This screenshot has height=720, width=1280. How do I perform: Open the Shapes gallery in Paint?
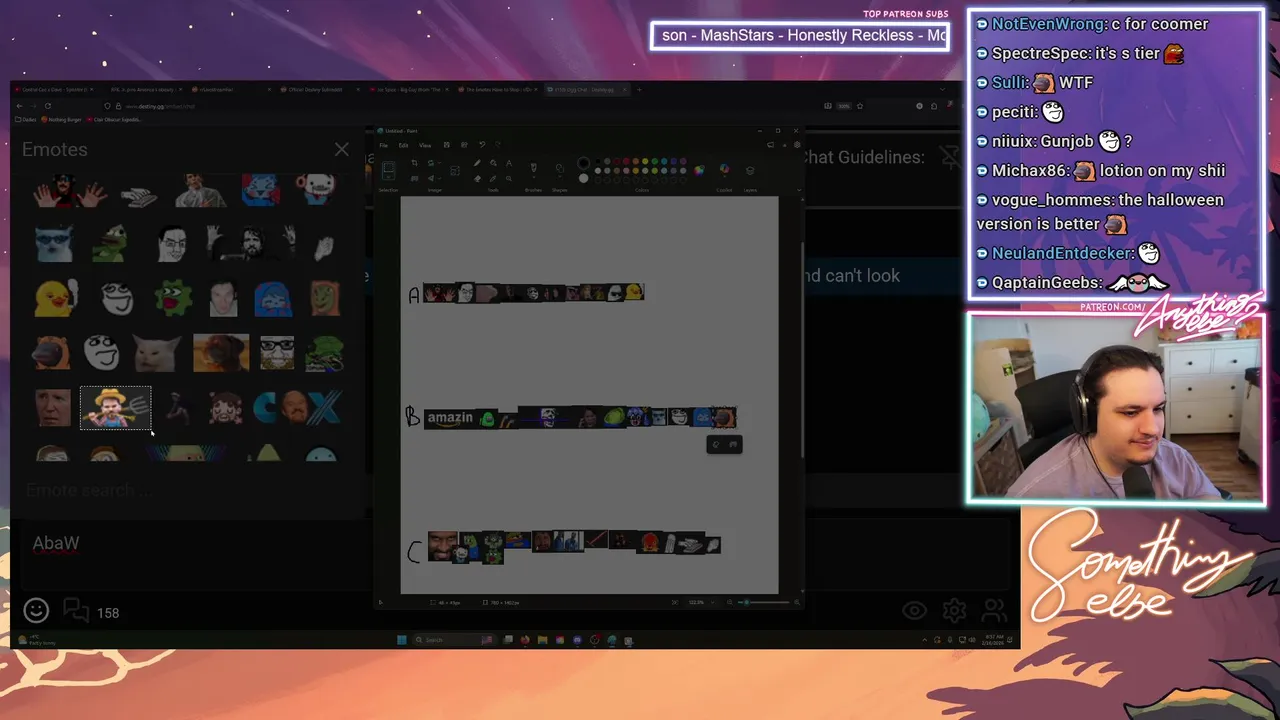click(x=560, y=170)
